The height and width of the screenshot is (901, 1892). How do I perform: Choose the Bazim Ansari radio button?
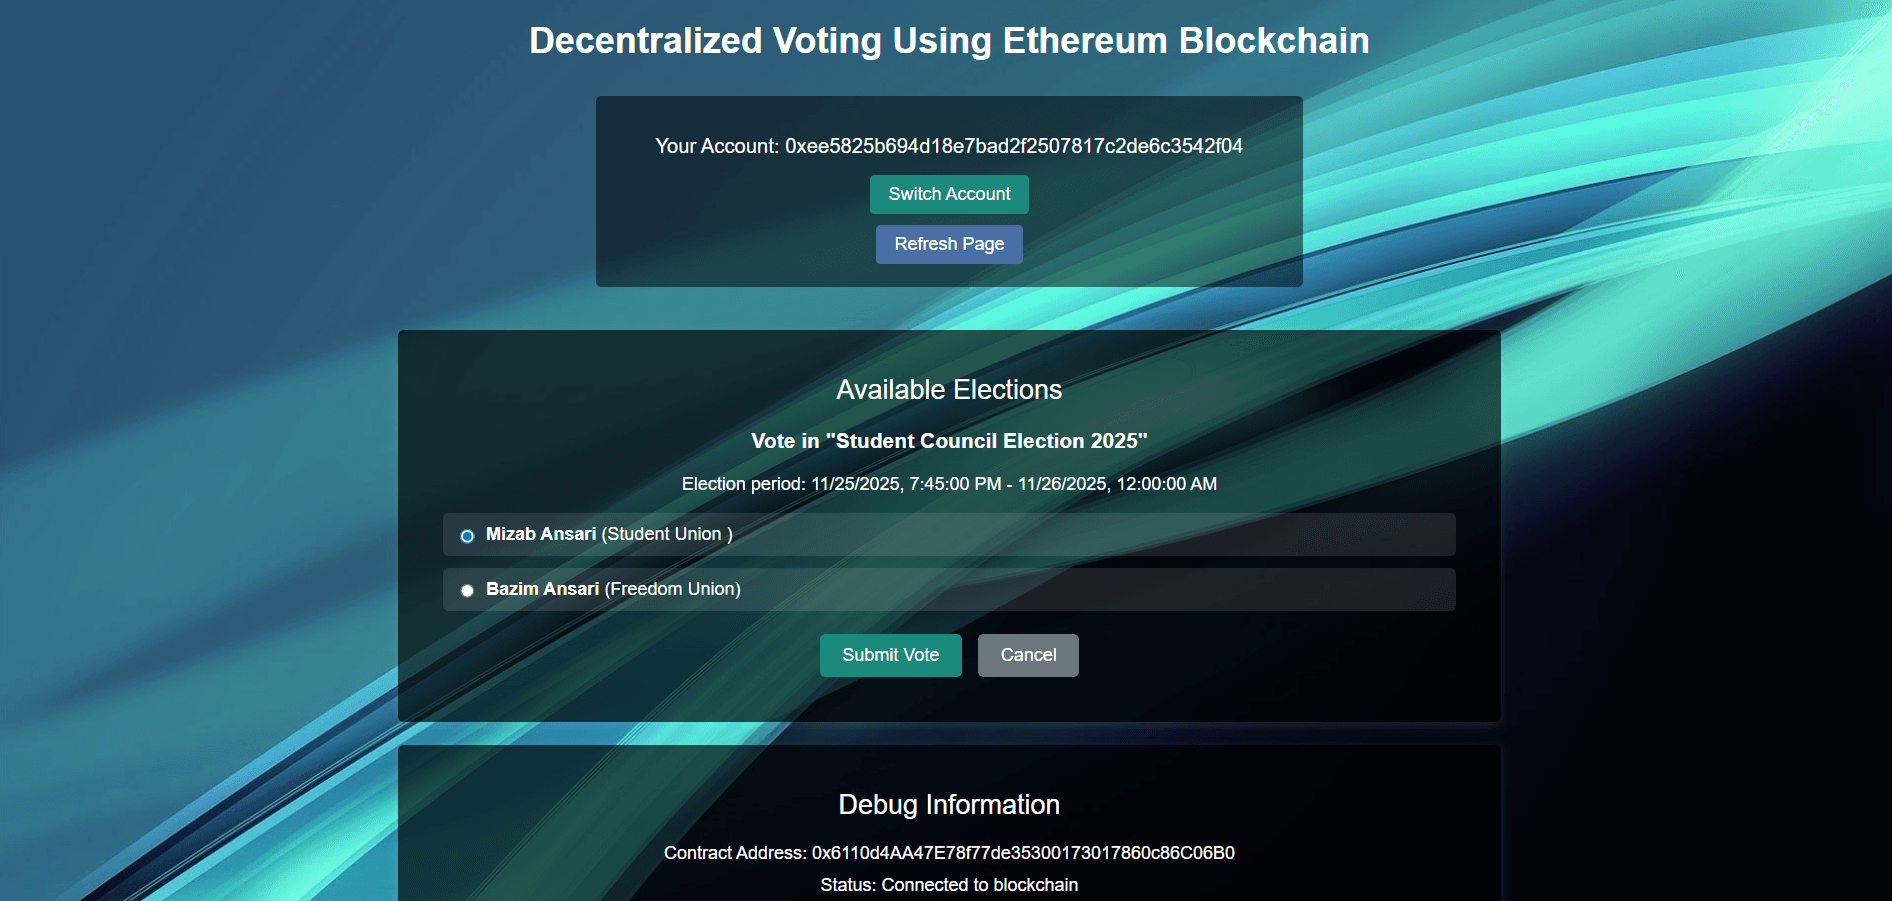[467, 590]
